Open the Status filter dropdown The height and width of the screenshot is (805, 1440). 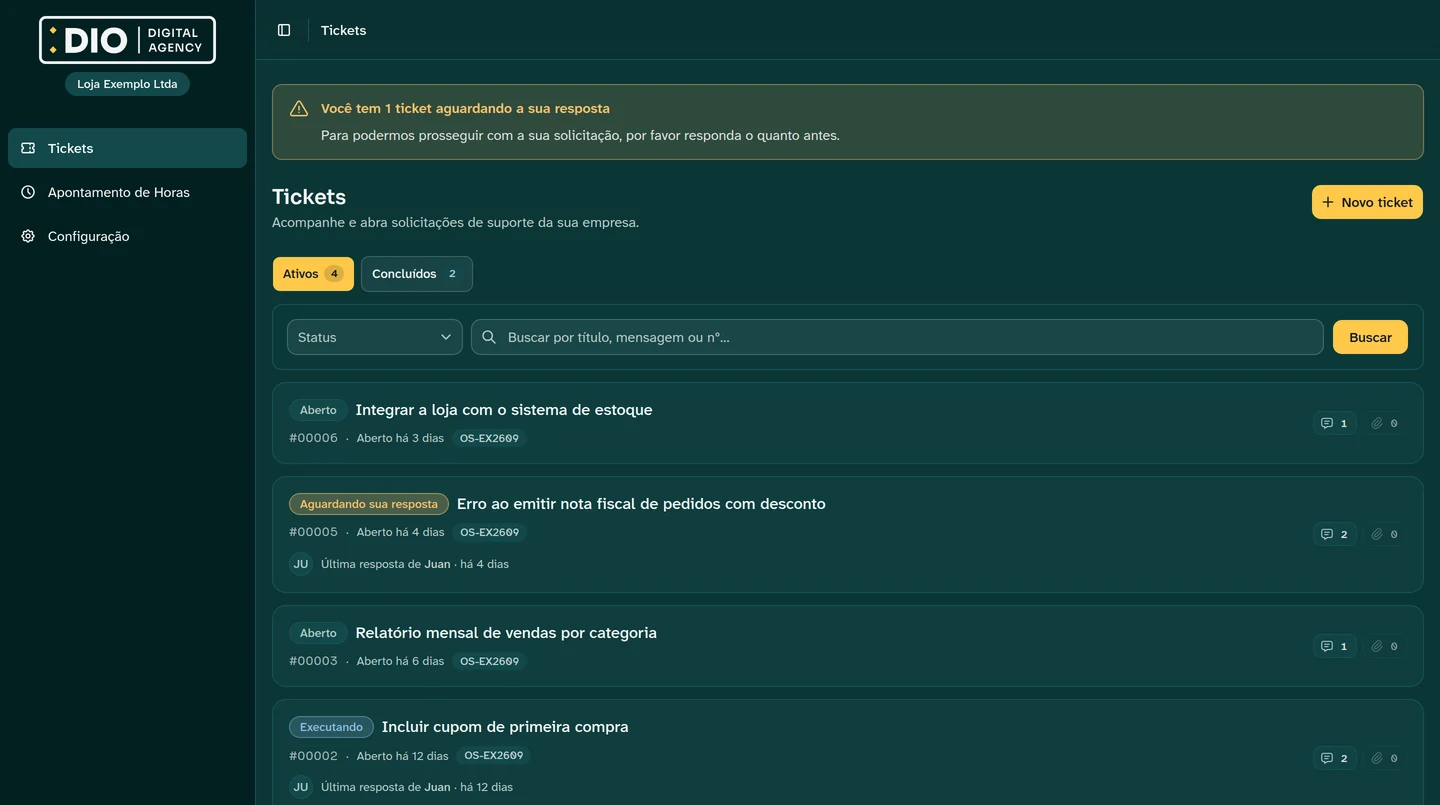(375, 337)
